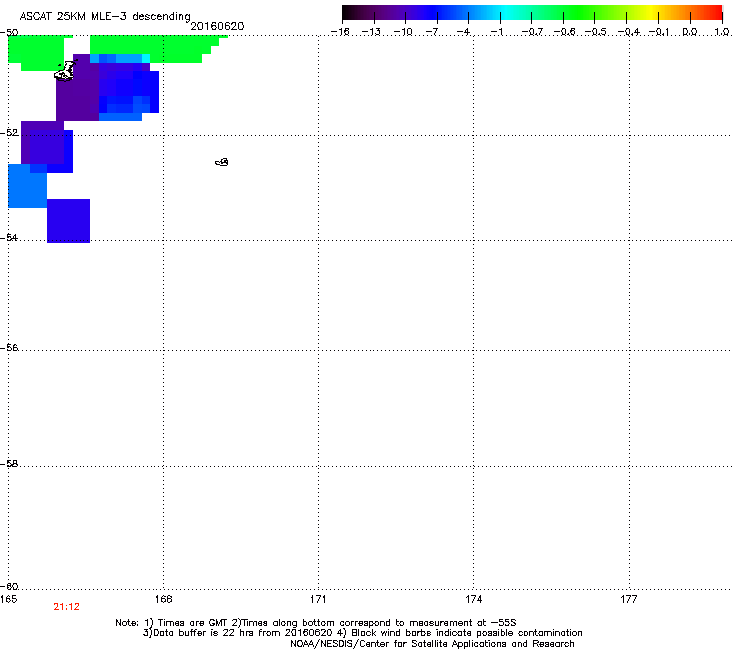740x650 pixels.
Task: Click the -4 label on the color scale
Action: (463, 32)
